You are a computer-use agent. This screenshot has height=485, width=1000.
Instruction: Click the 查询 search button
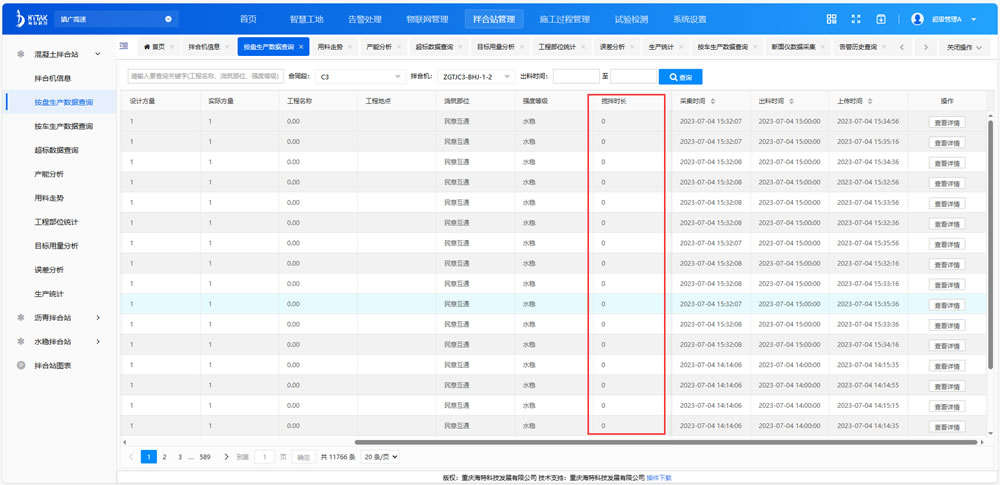(x=681, y=77)
